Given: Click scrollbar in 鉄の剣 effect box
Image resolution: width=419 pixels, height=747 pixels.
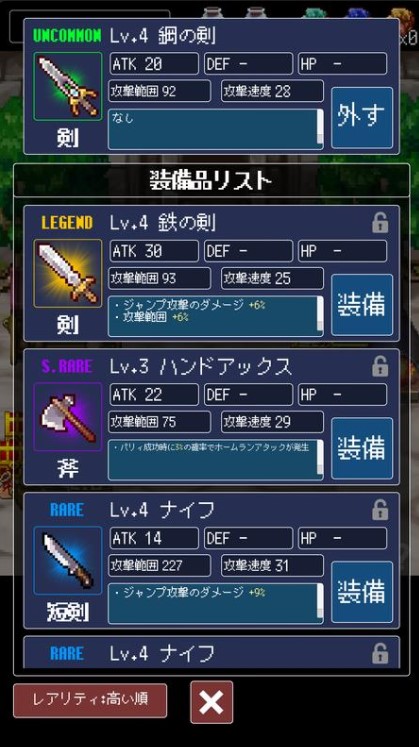Looking at the screenshot, I should click(x=320, y=314).
